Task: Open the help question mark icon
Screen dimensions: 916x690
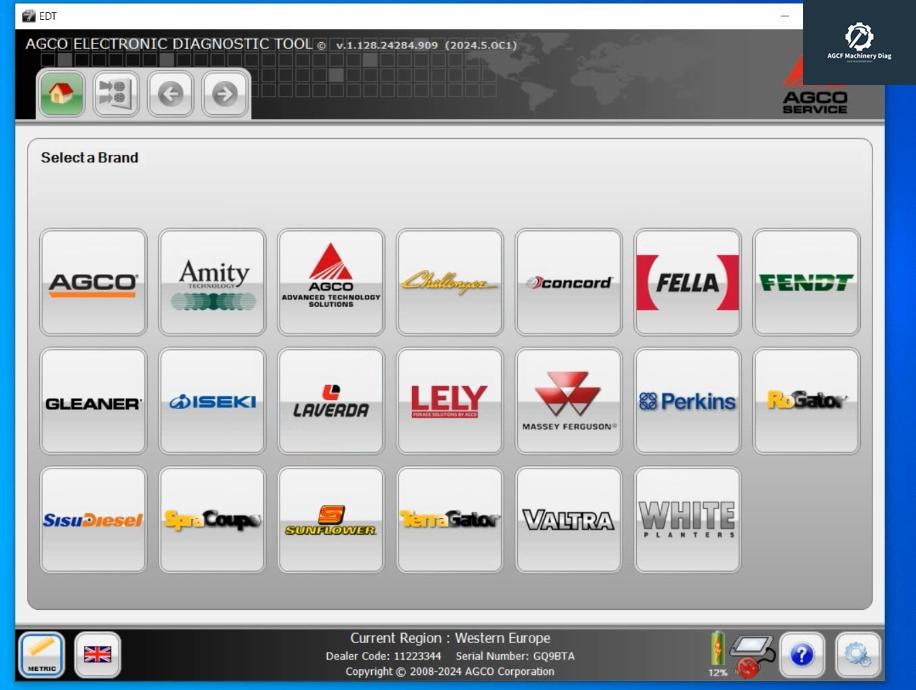Action: (x=802, y=655)
